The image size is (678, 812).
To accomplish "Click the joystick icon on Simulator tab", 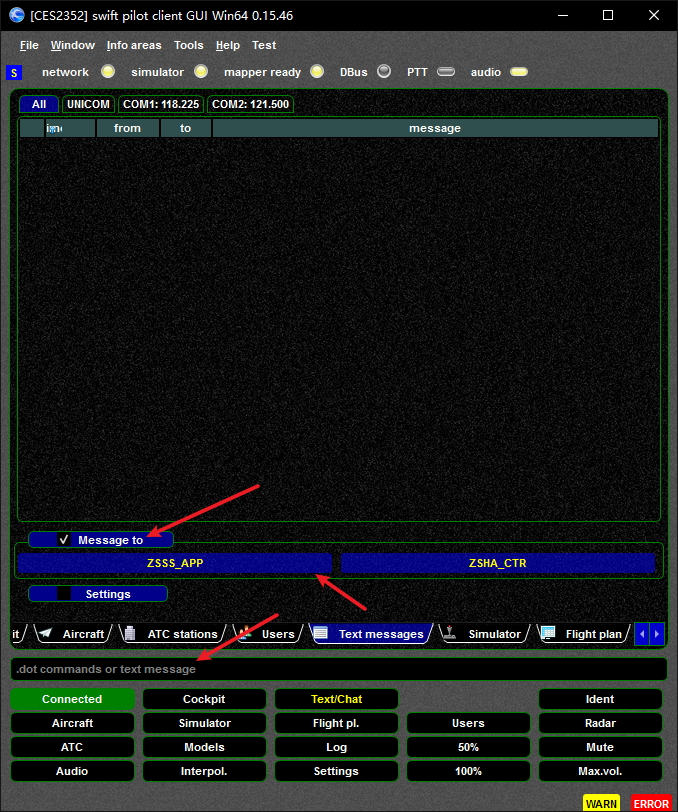I will tap(451, 634).
